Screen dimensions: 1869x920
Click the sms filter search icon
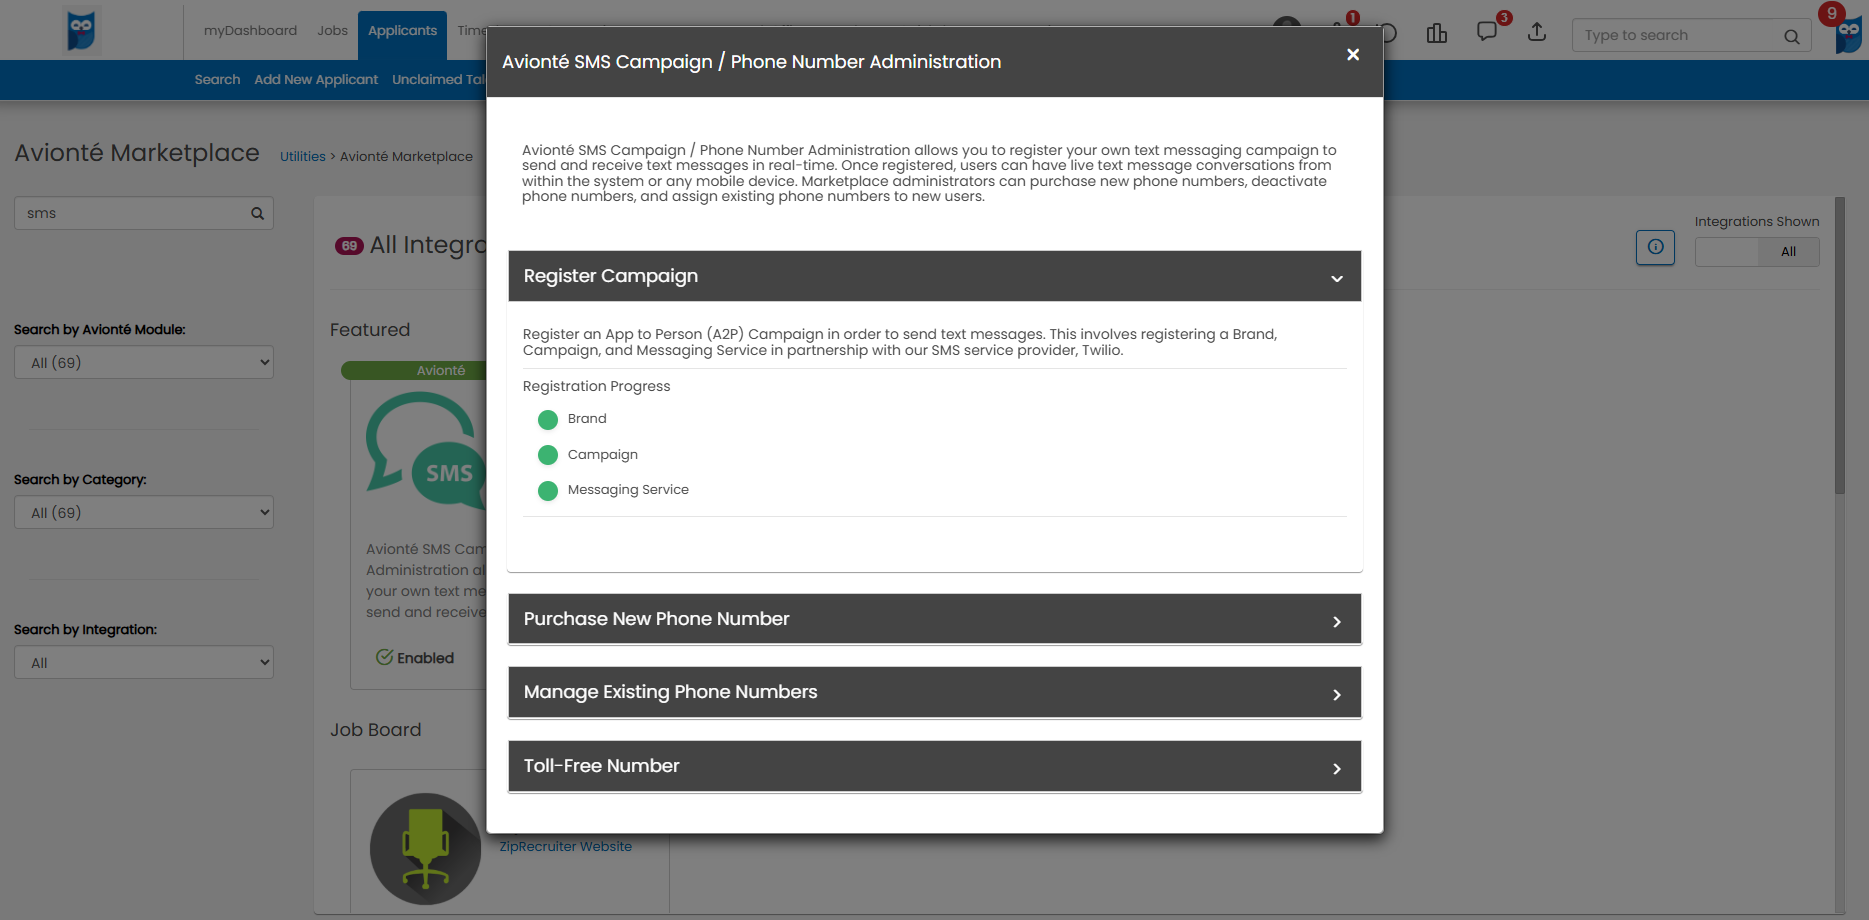tap(257, 213)
